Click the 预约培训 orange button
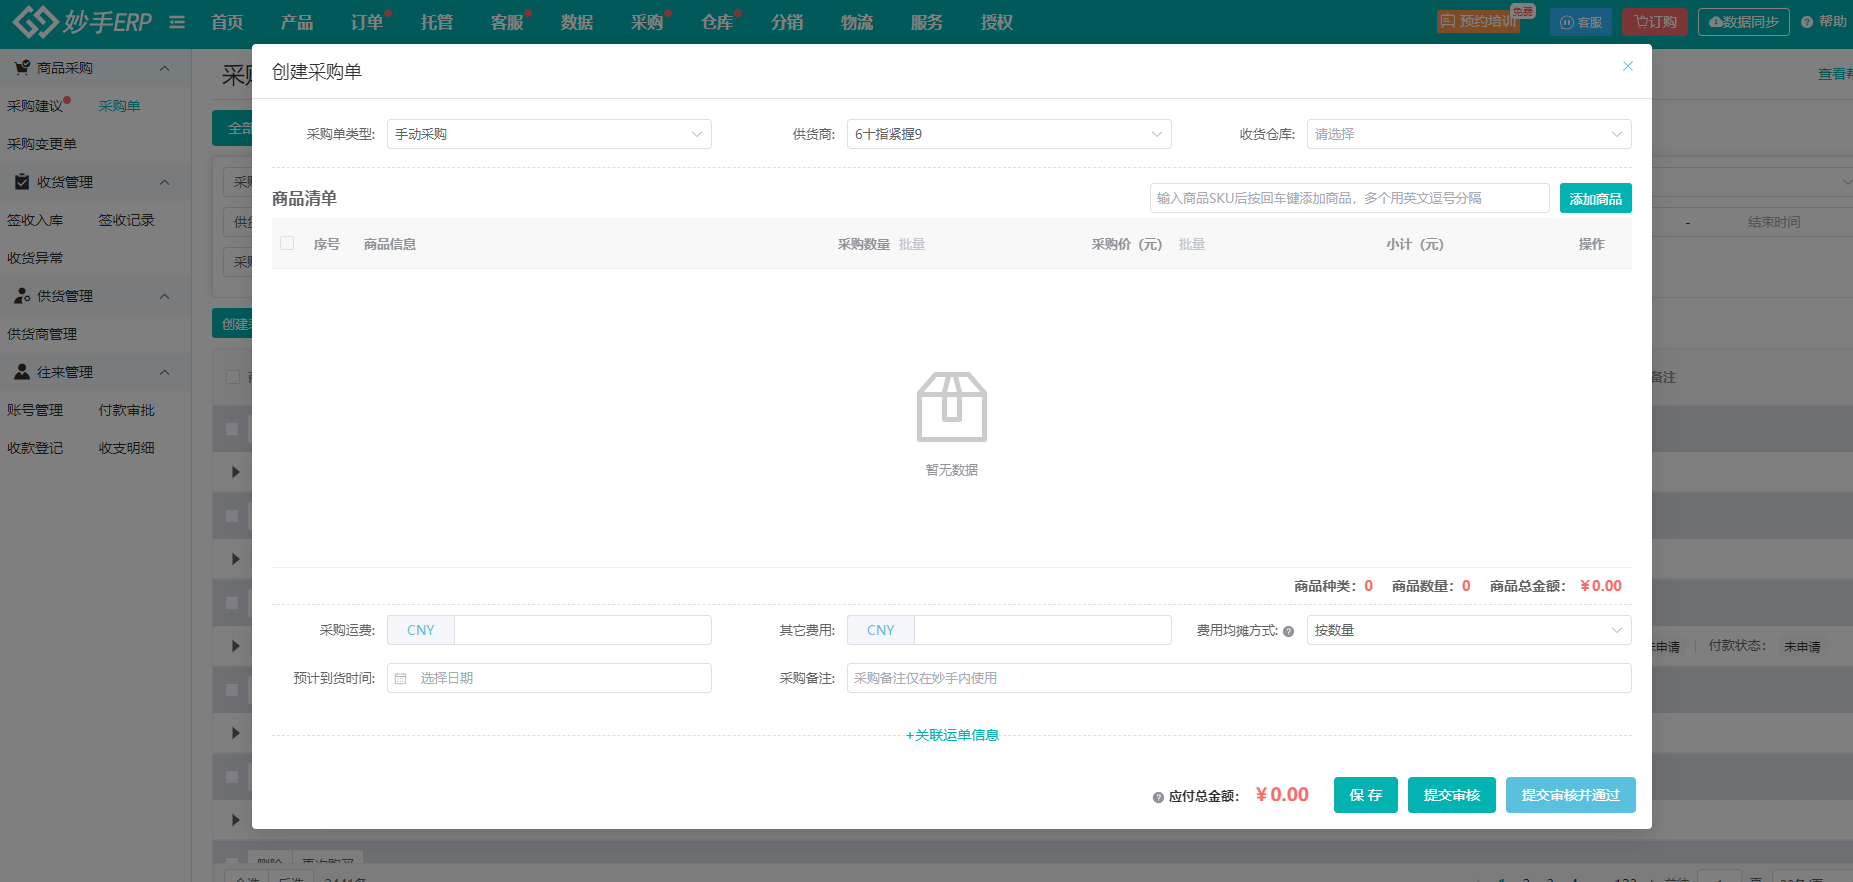 tap(1478, 21)
